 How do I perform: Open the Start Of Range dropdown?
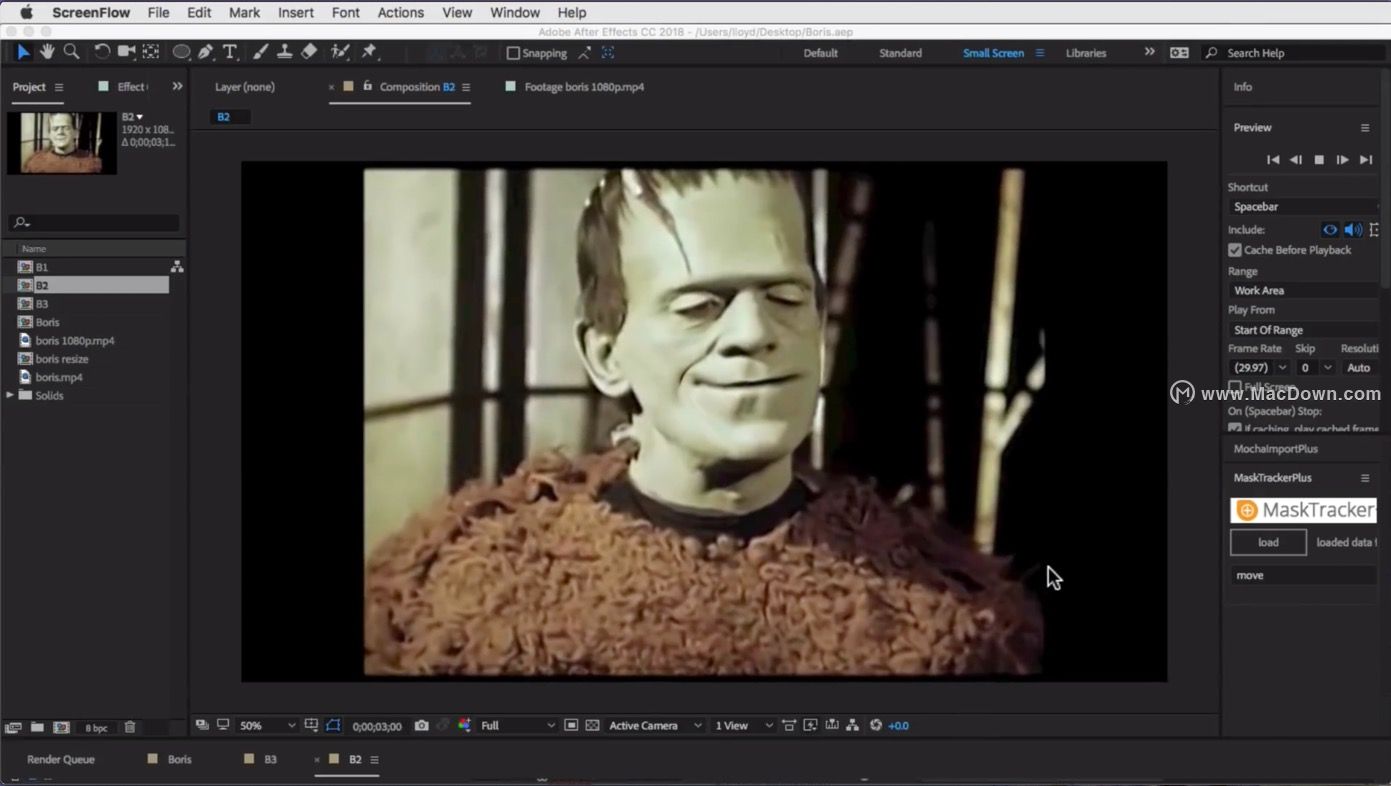tap(1304, 330)
